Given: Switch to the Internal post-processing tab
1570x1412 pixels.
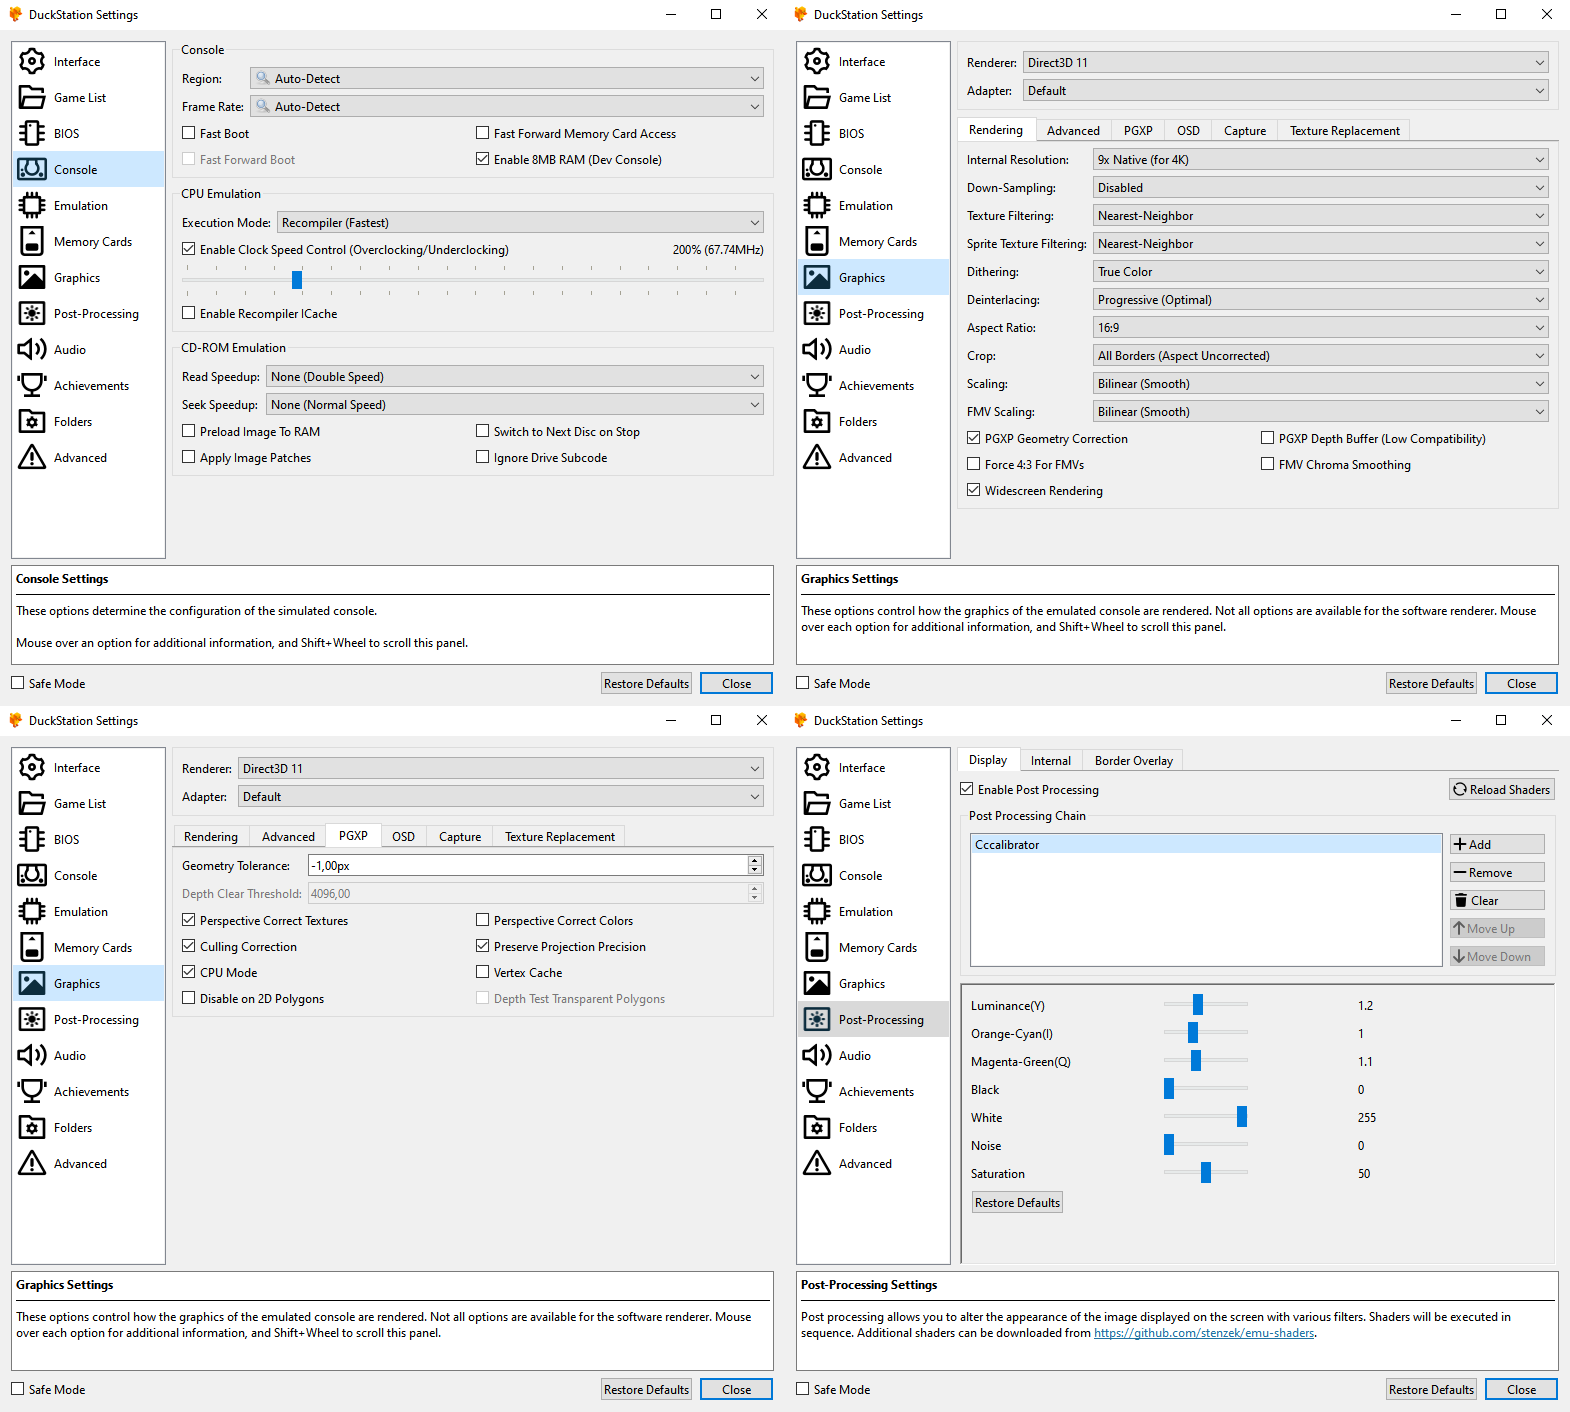Looking at the screenshot, I should click(1051, 760).
